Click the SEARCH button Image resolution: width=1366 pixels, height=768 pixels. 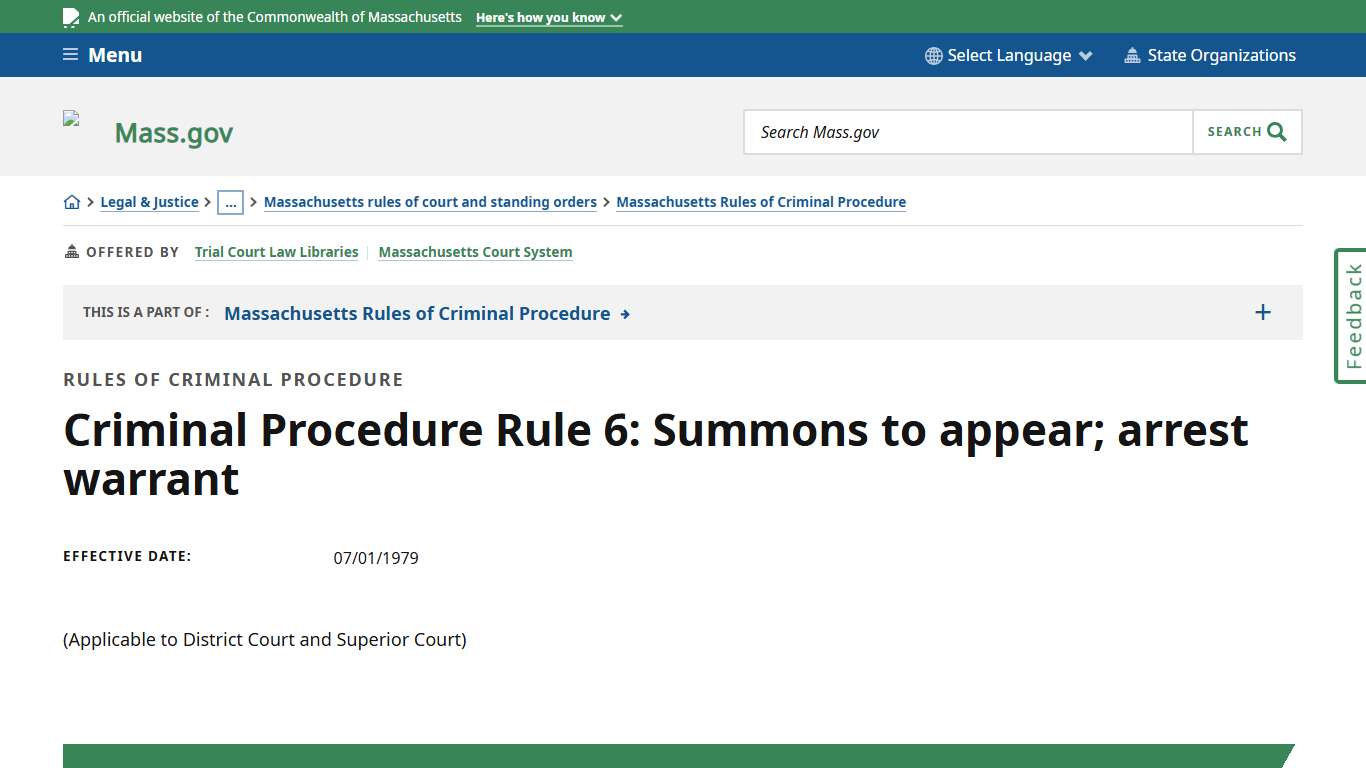pyautogui.click(x=1246, y=131)
